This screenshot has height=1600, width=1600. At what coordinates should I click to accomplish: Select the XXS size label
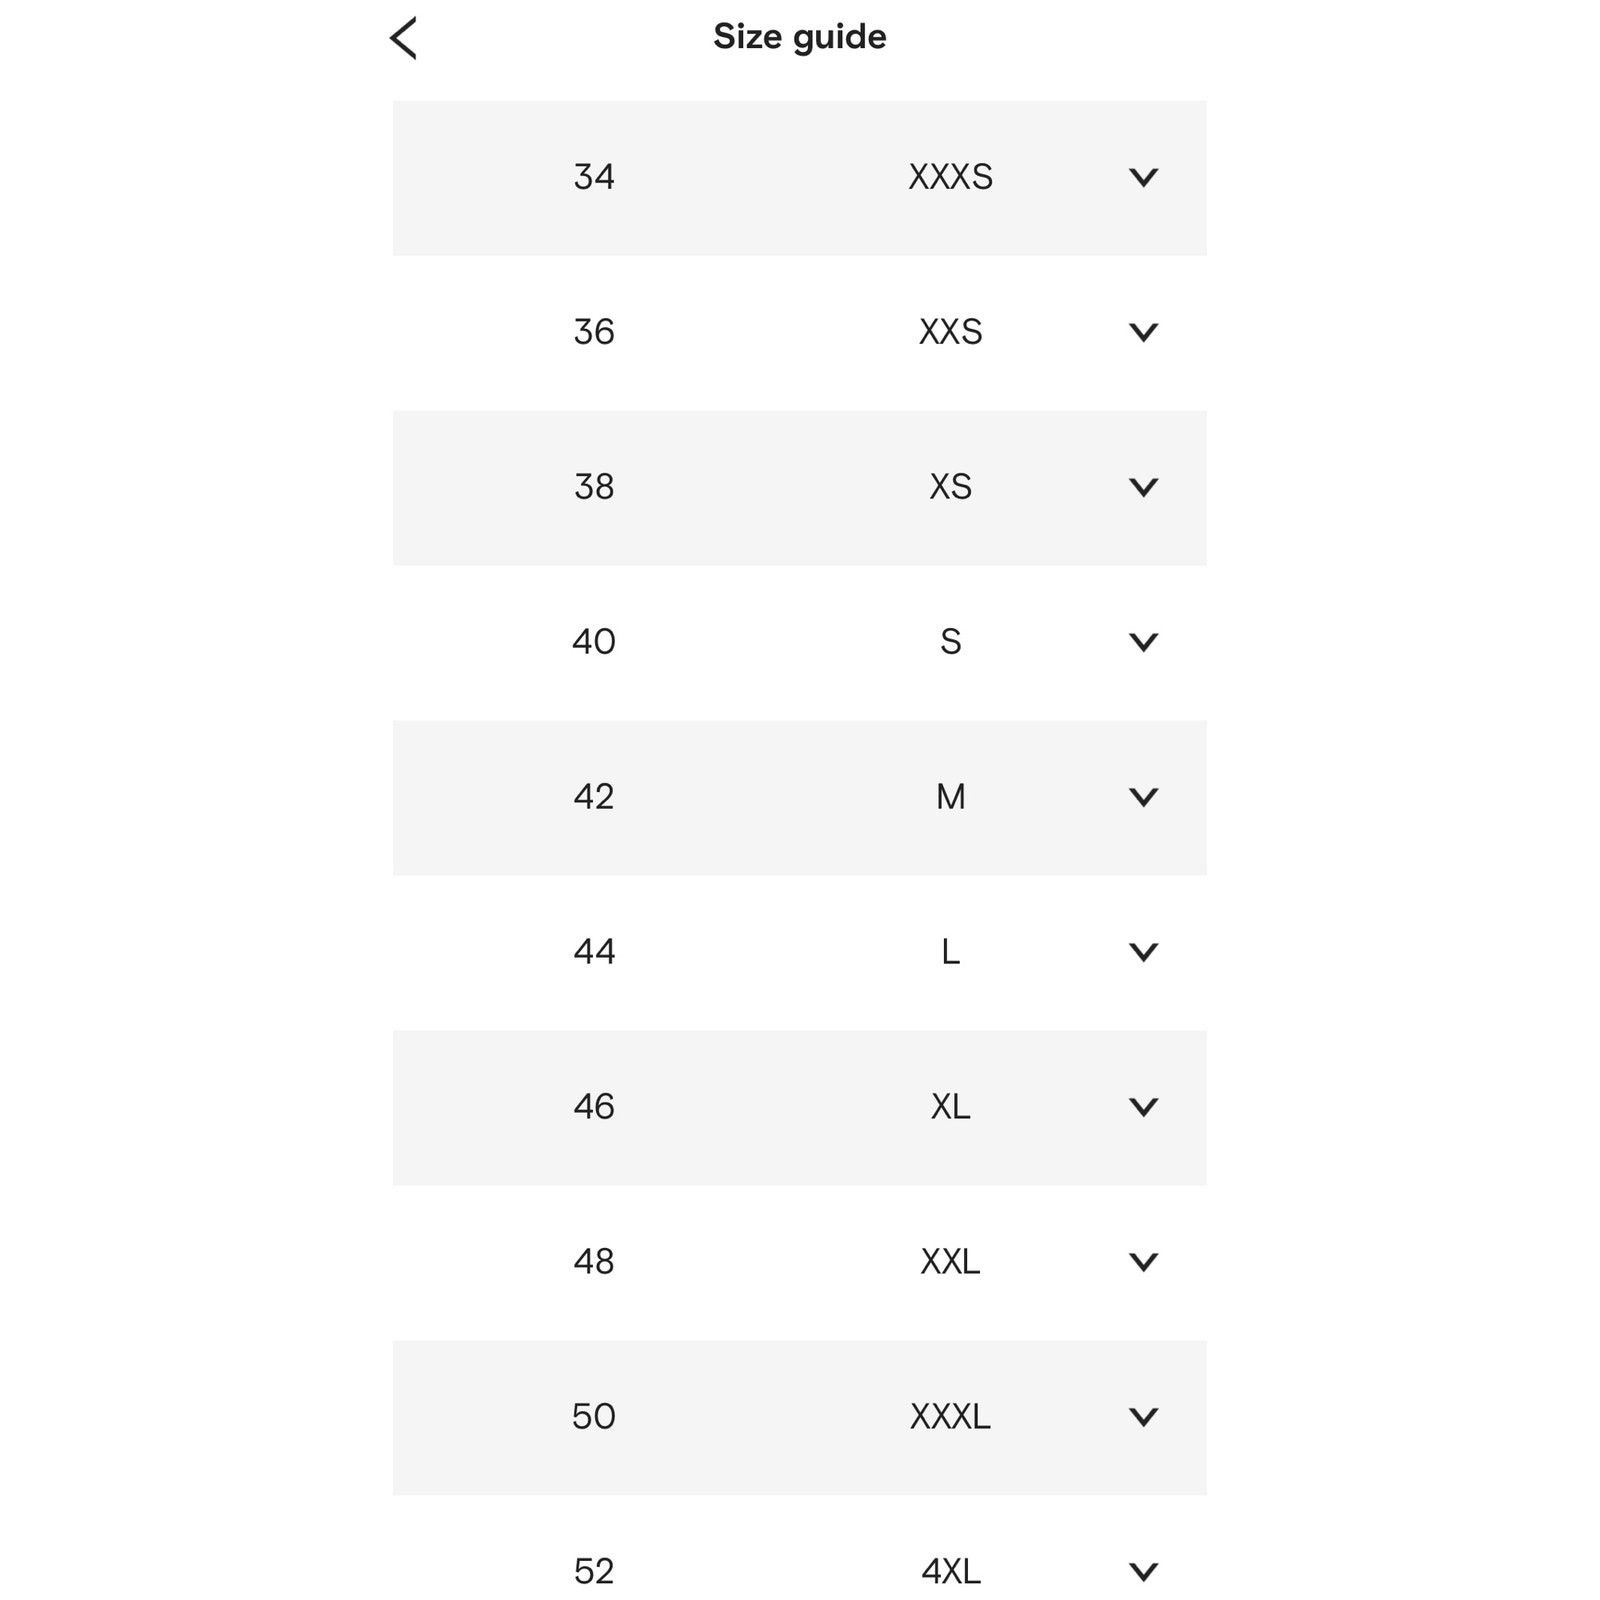tap(950, 332)
